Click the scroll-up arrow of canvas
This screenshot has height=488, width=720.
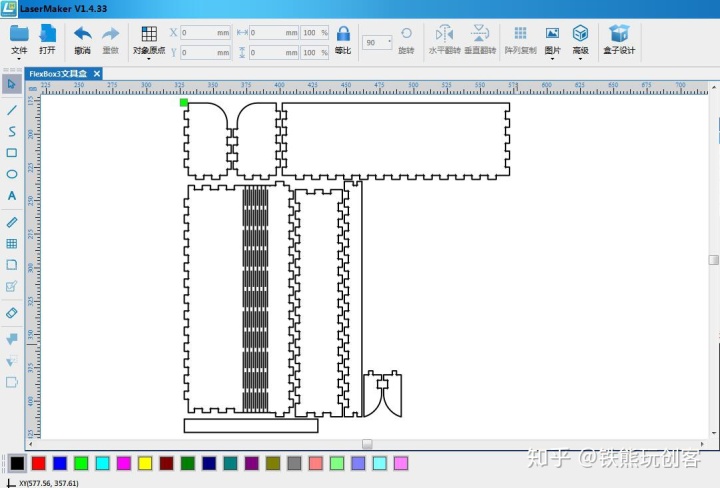pos(714,87)
